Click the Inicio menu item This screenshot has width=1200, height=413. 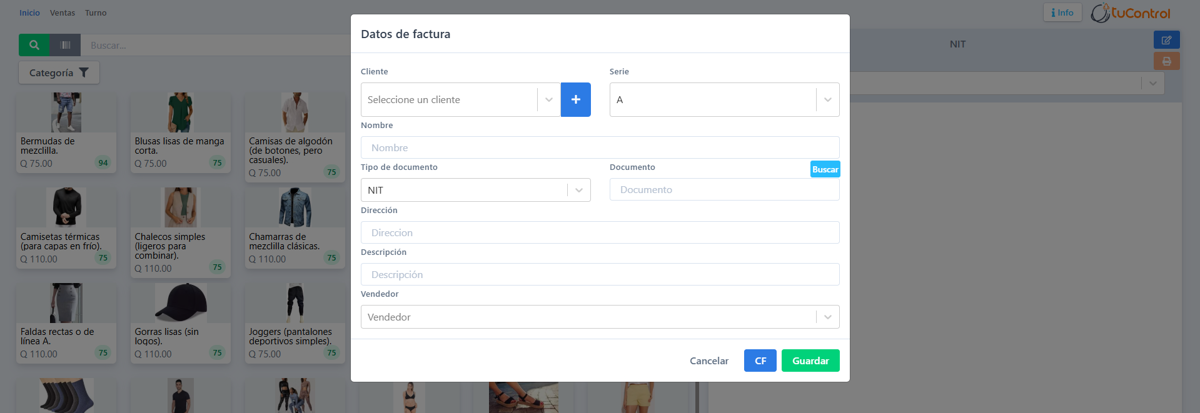pyautogui.click(x=30, y=13)
